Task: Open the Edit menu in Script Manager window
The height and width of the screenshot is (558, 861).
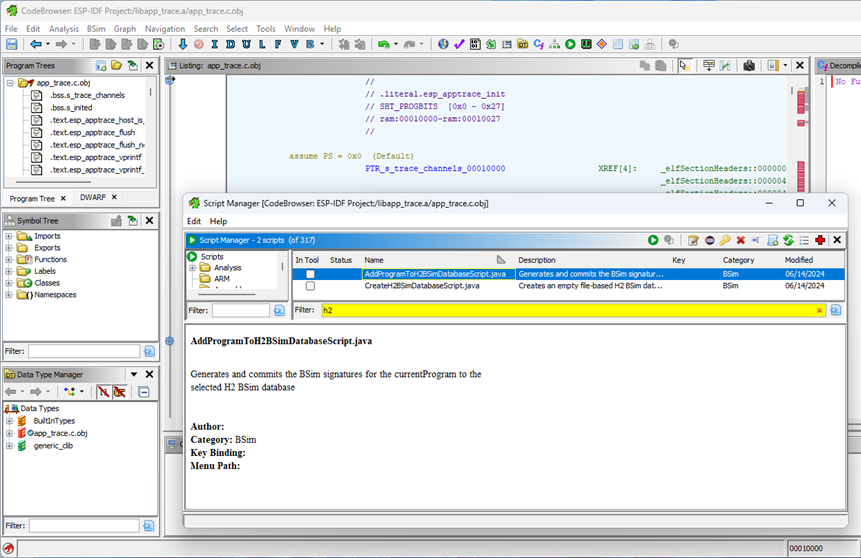Action: coord(194,221)
